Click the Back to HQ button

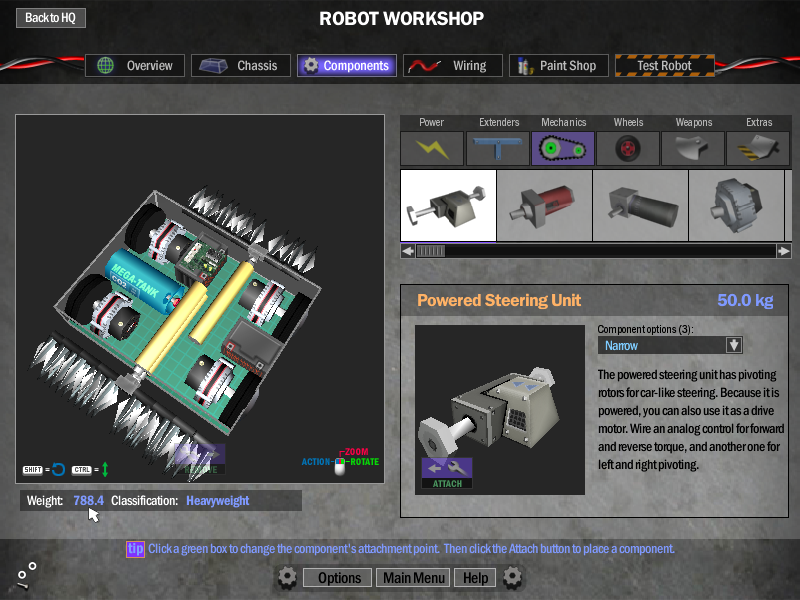[x=51, y=18]
